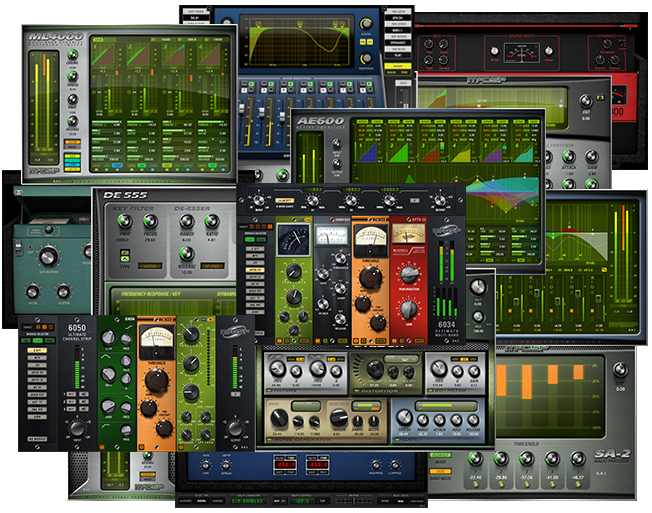Viewport: 652px width, 513px height.
Task: Click the Release knob under Knee in ML4000
Action: pyautogui.click(x=73, y=121)
